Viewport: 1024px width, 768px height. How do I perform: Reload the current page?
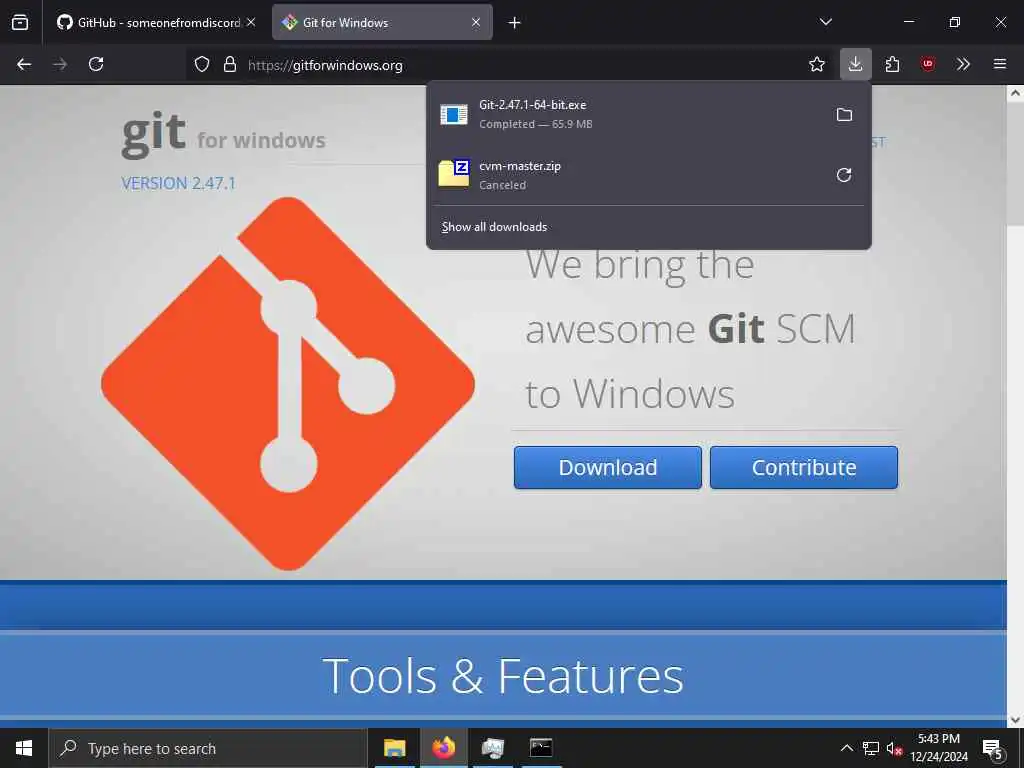coord(96,64)
